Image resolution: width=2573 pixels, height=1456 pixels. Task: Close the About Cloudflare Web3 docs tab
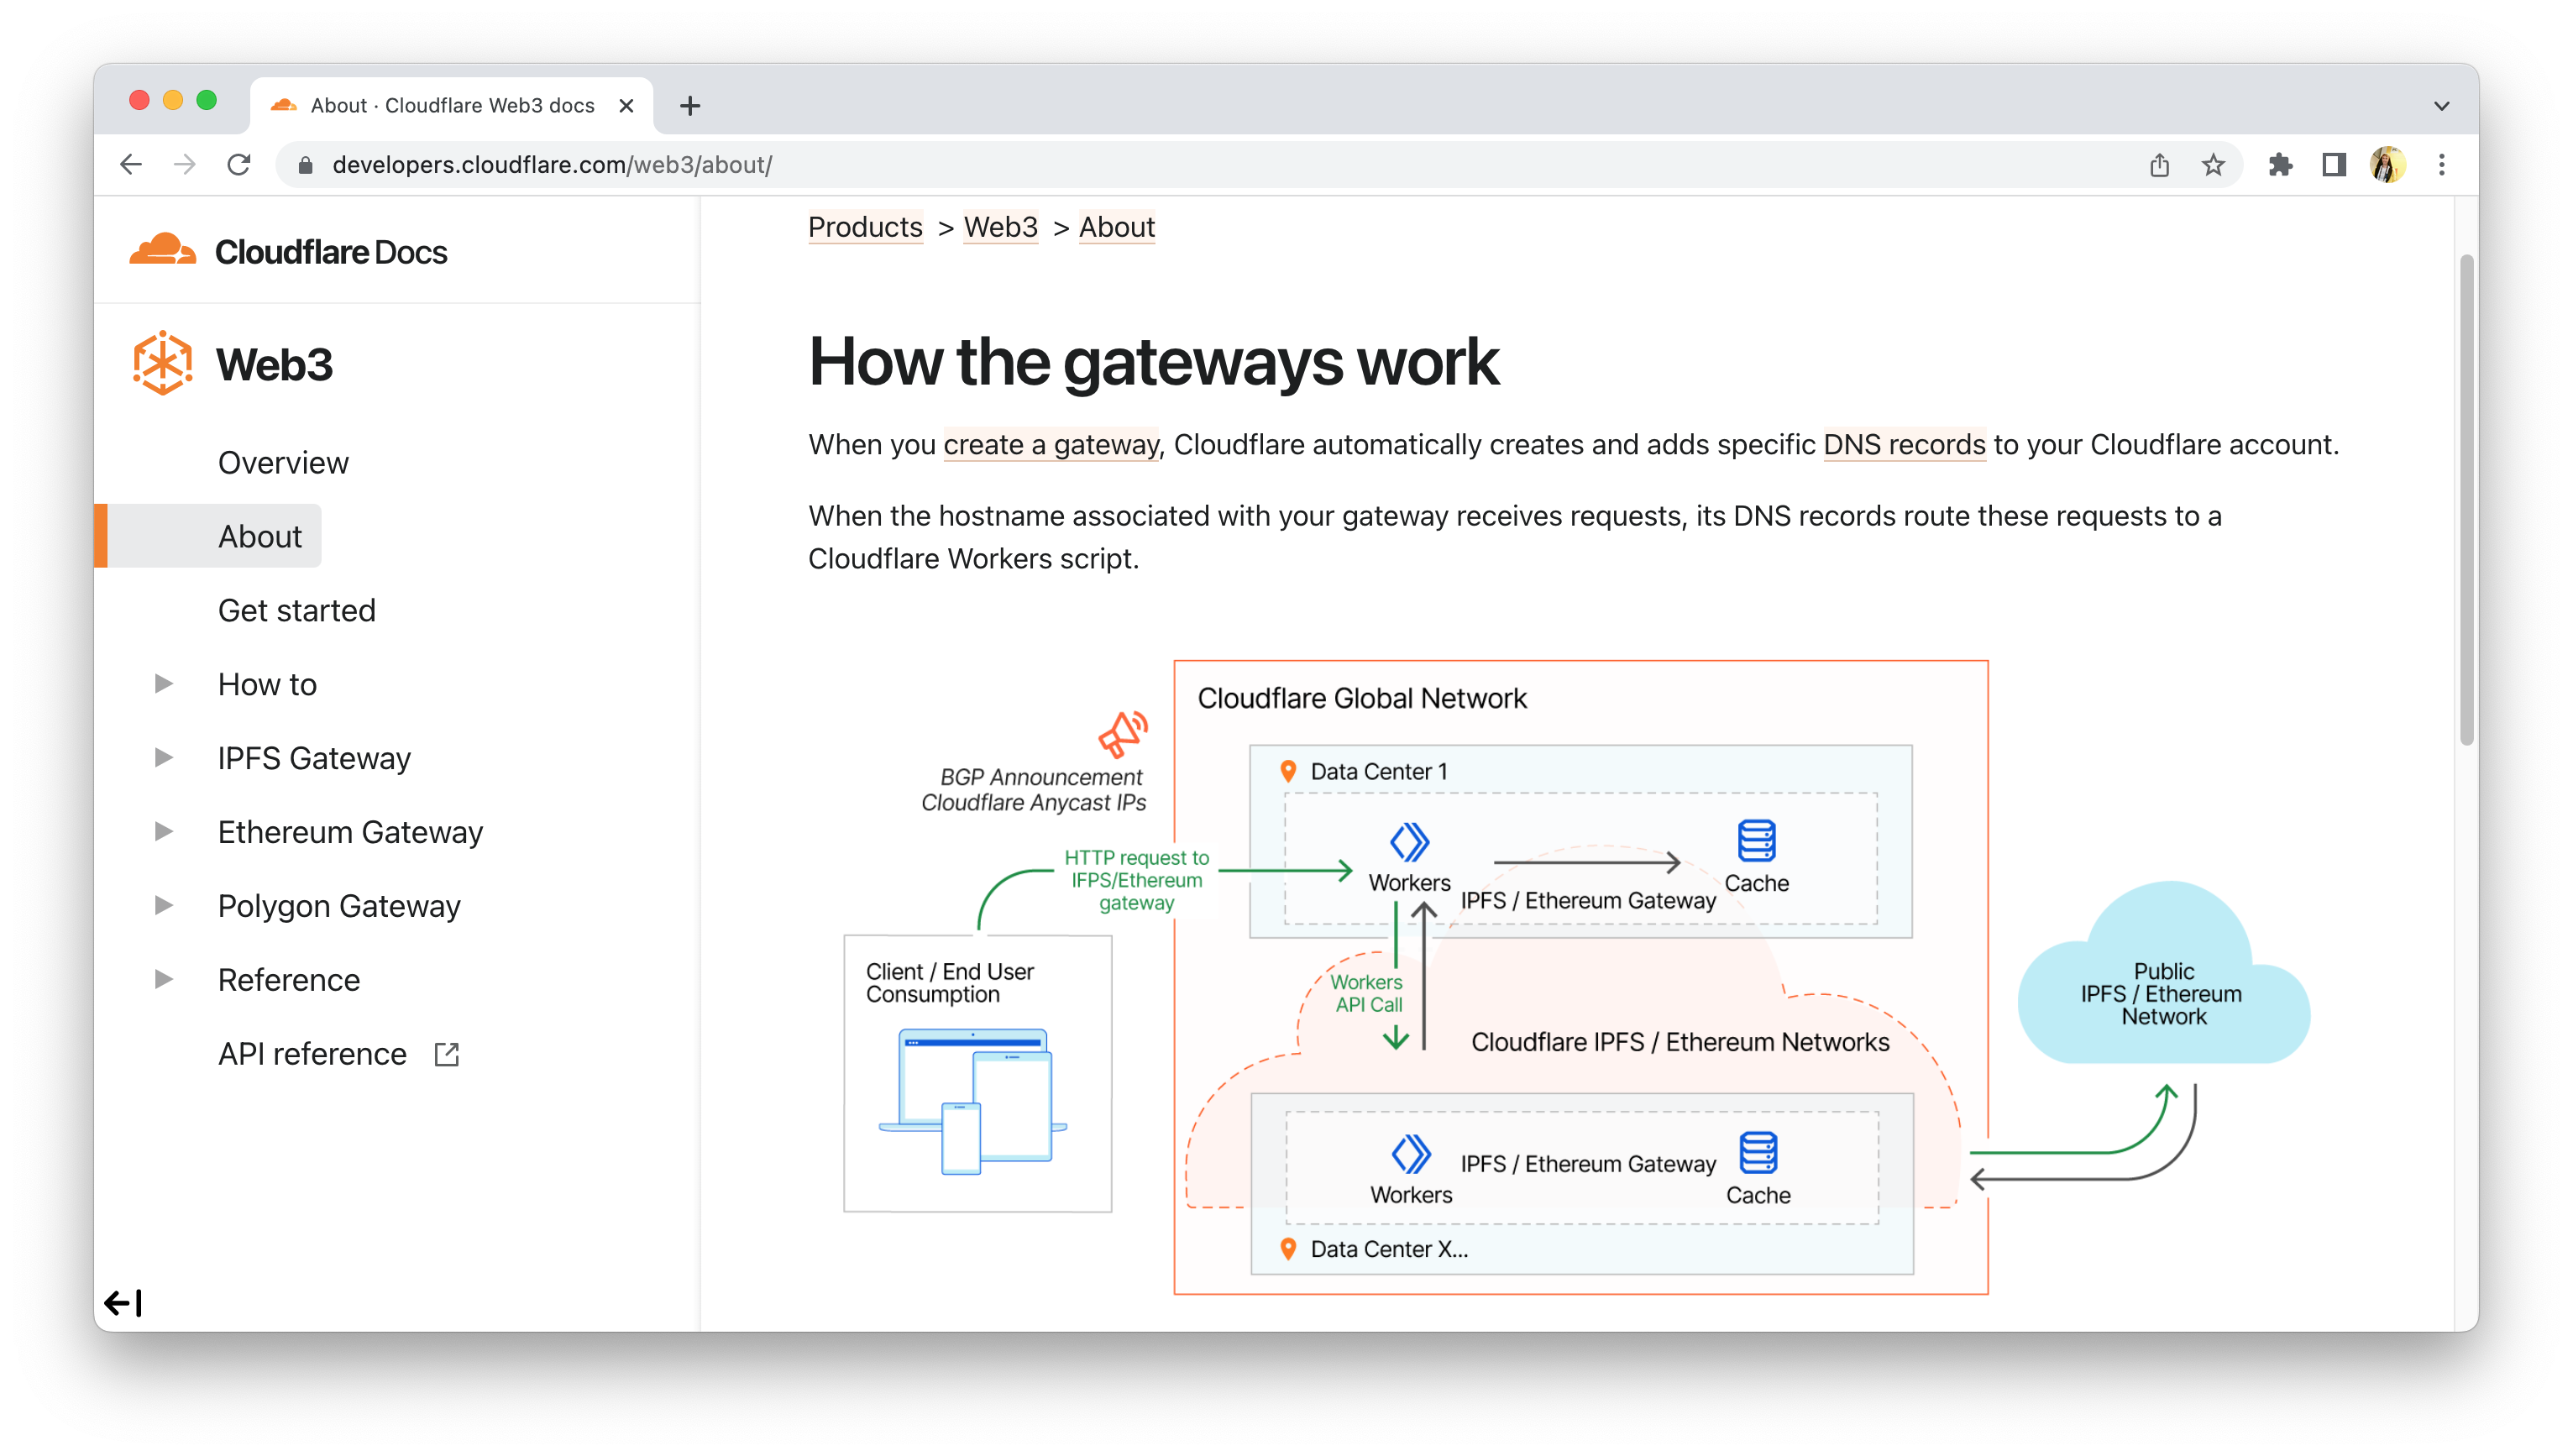pyautogui.click(x=627, y=106)
